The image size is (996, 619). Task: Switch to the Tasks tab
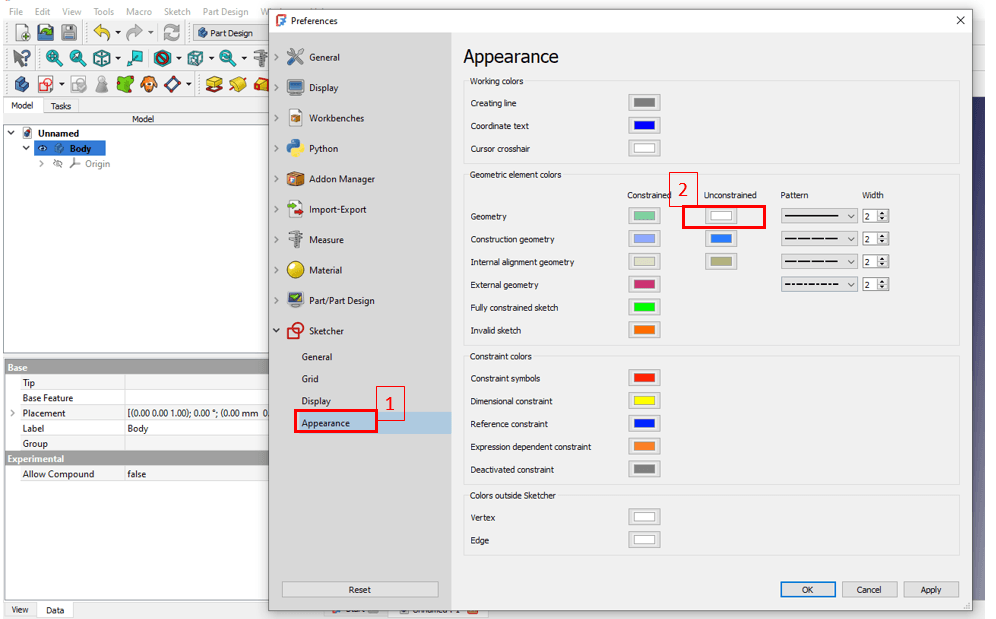[60, 105]
